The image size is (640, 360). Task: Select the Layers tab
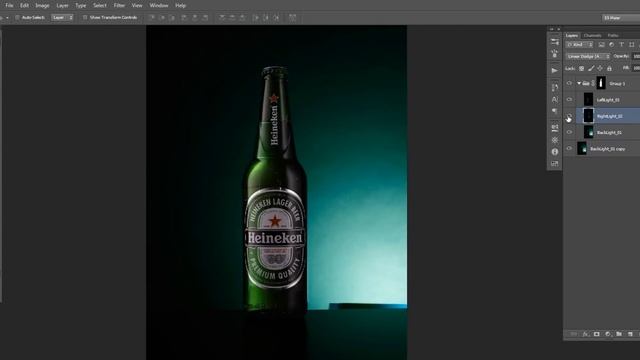click(572, 36)
